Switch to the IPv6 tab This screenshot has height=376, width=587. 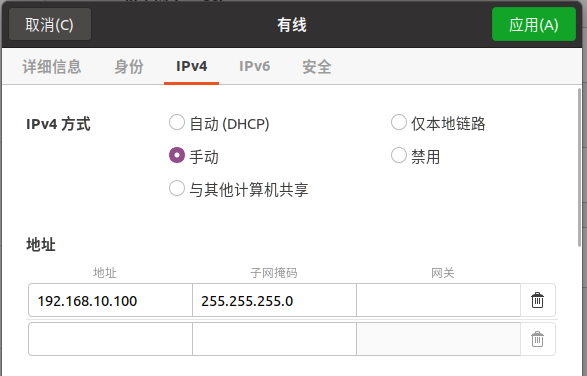(255, 67)
